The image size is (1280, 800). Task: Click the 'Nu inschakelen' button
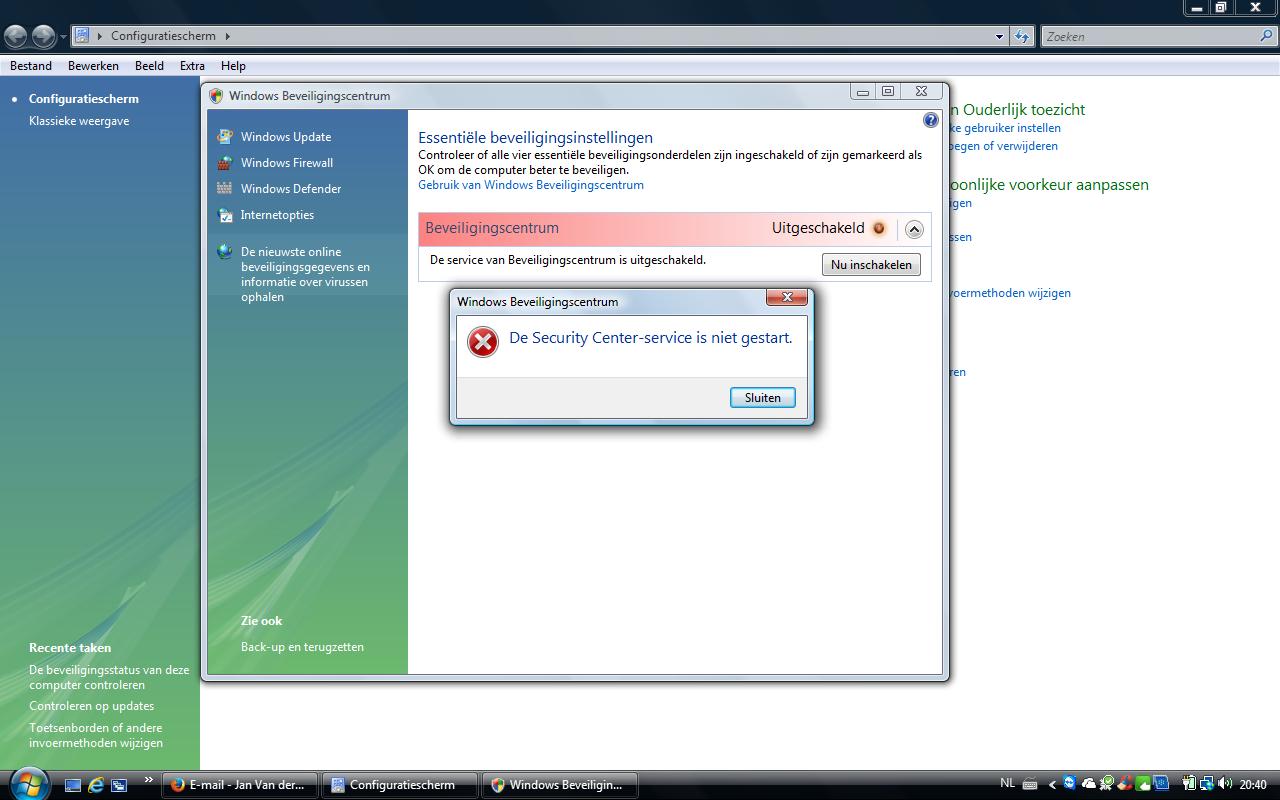tap(871, 265)
